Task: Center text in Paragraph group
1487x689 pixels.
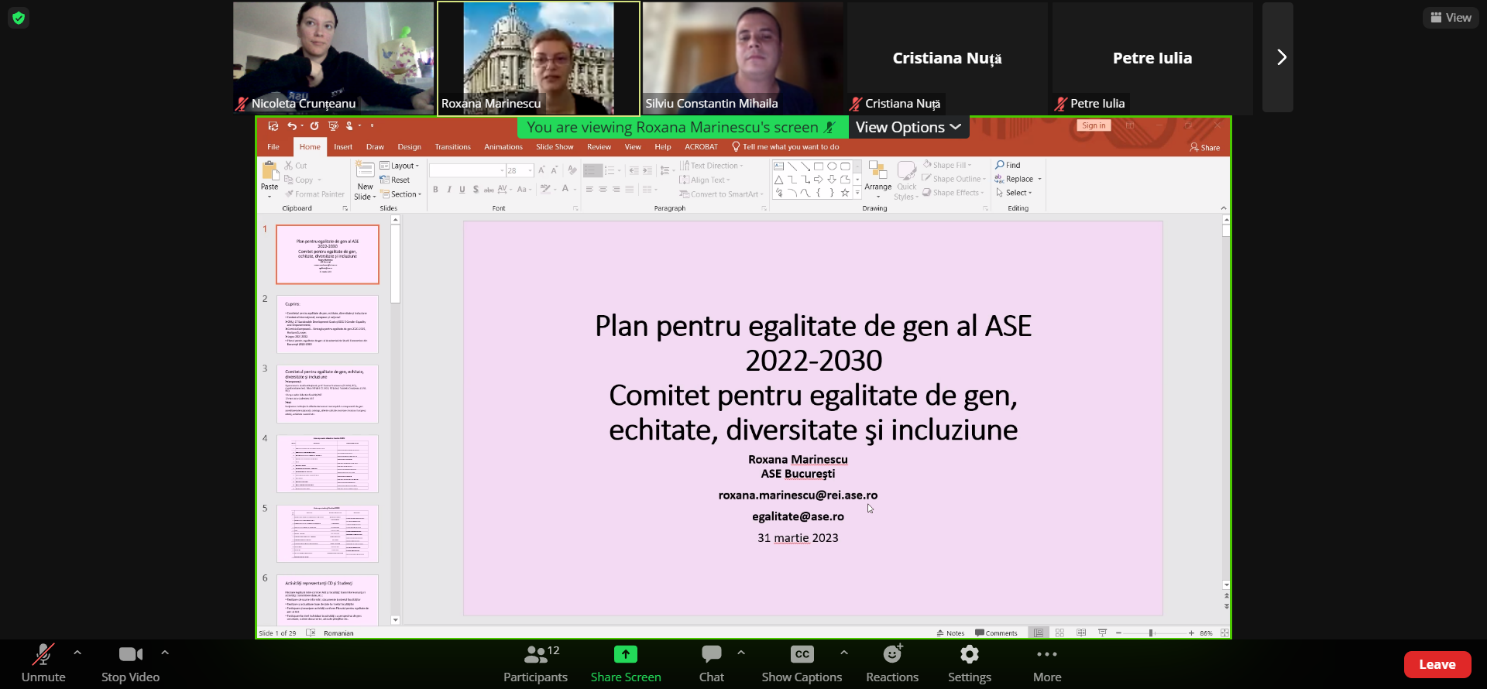Action: click(x=603, y=189)
